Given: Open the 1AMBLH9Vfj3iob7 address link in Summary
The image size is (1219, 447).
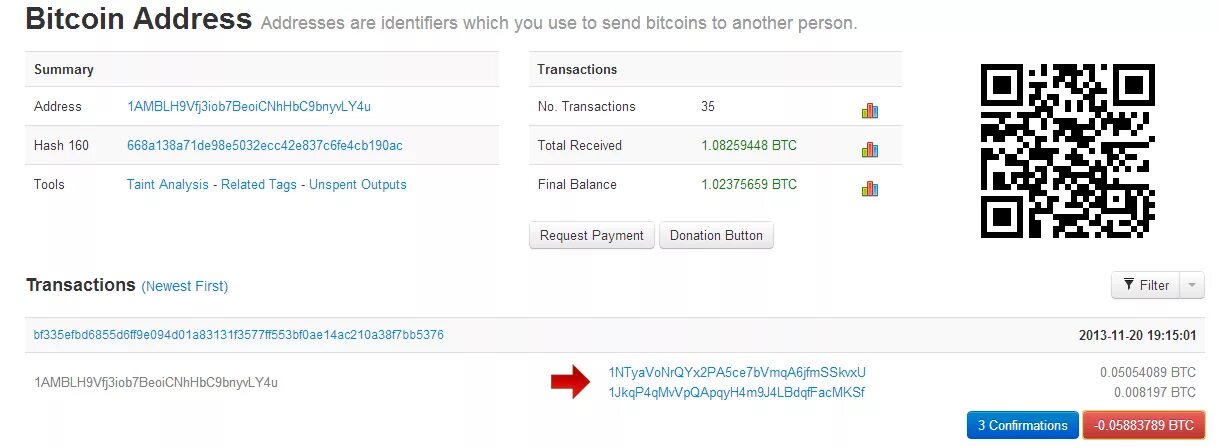Looking at the screenshot, I should (249, 106).
